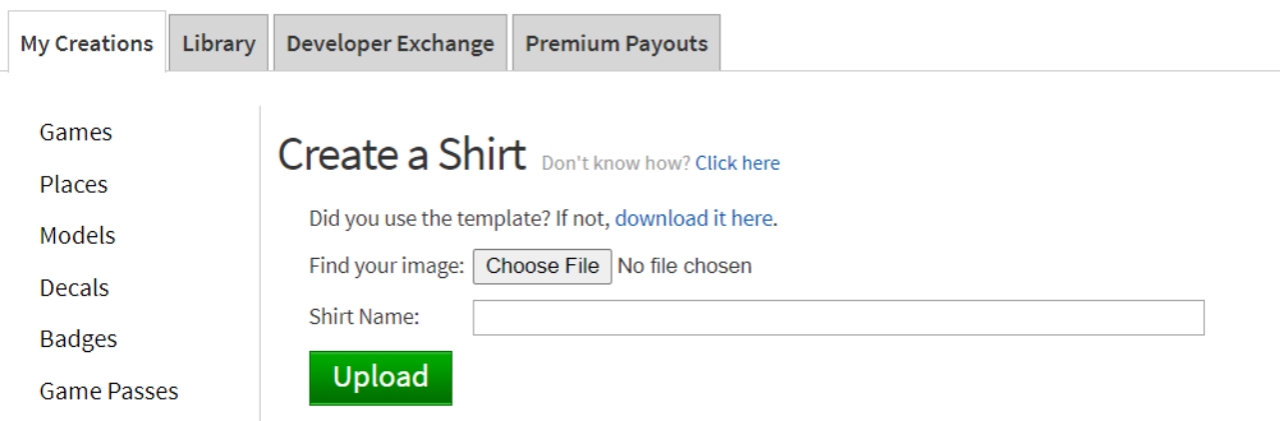Select the Premium Payouts tab

point(616,43)
